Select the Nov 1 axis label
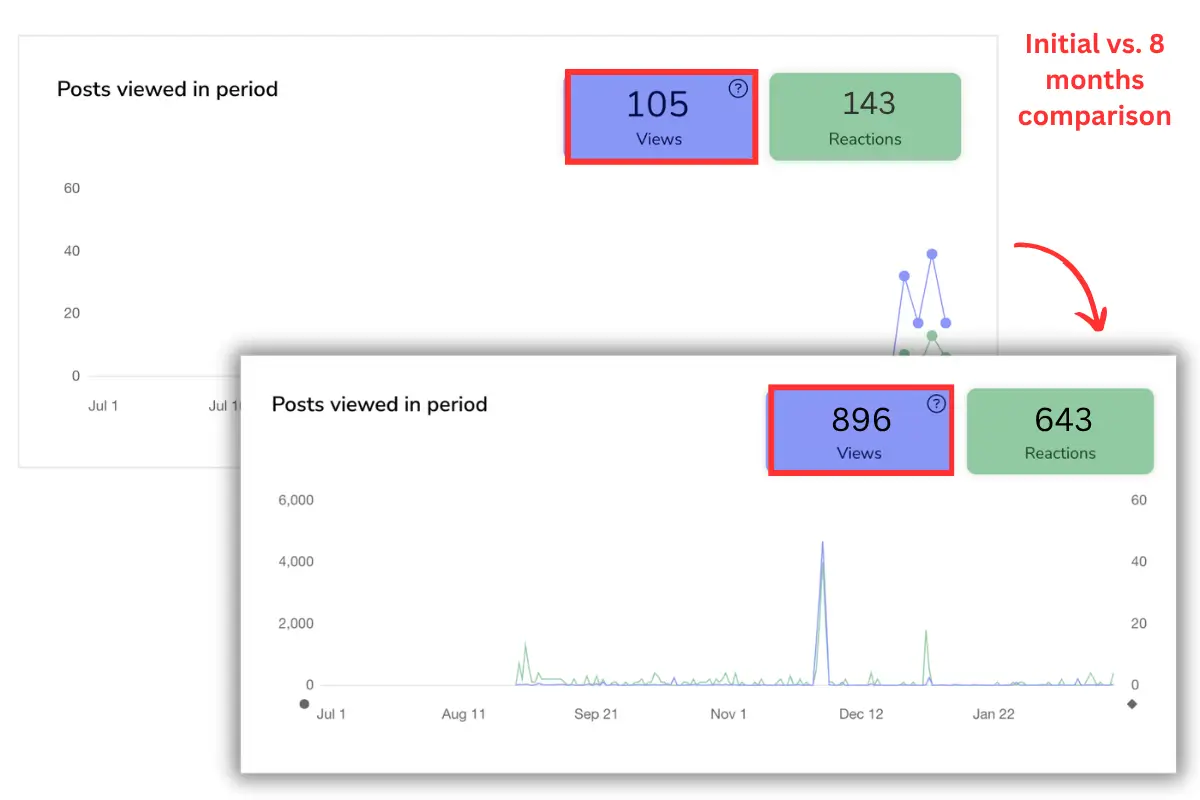The height and width of the screenshot is (800, 1200). (727, 713)
